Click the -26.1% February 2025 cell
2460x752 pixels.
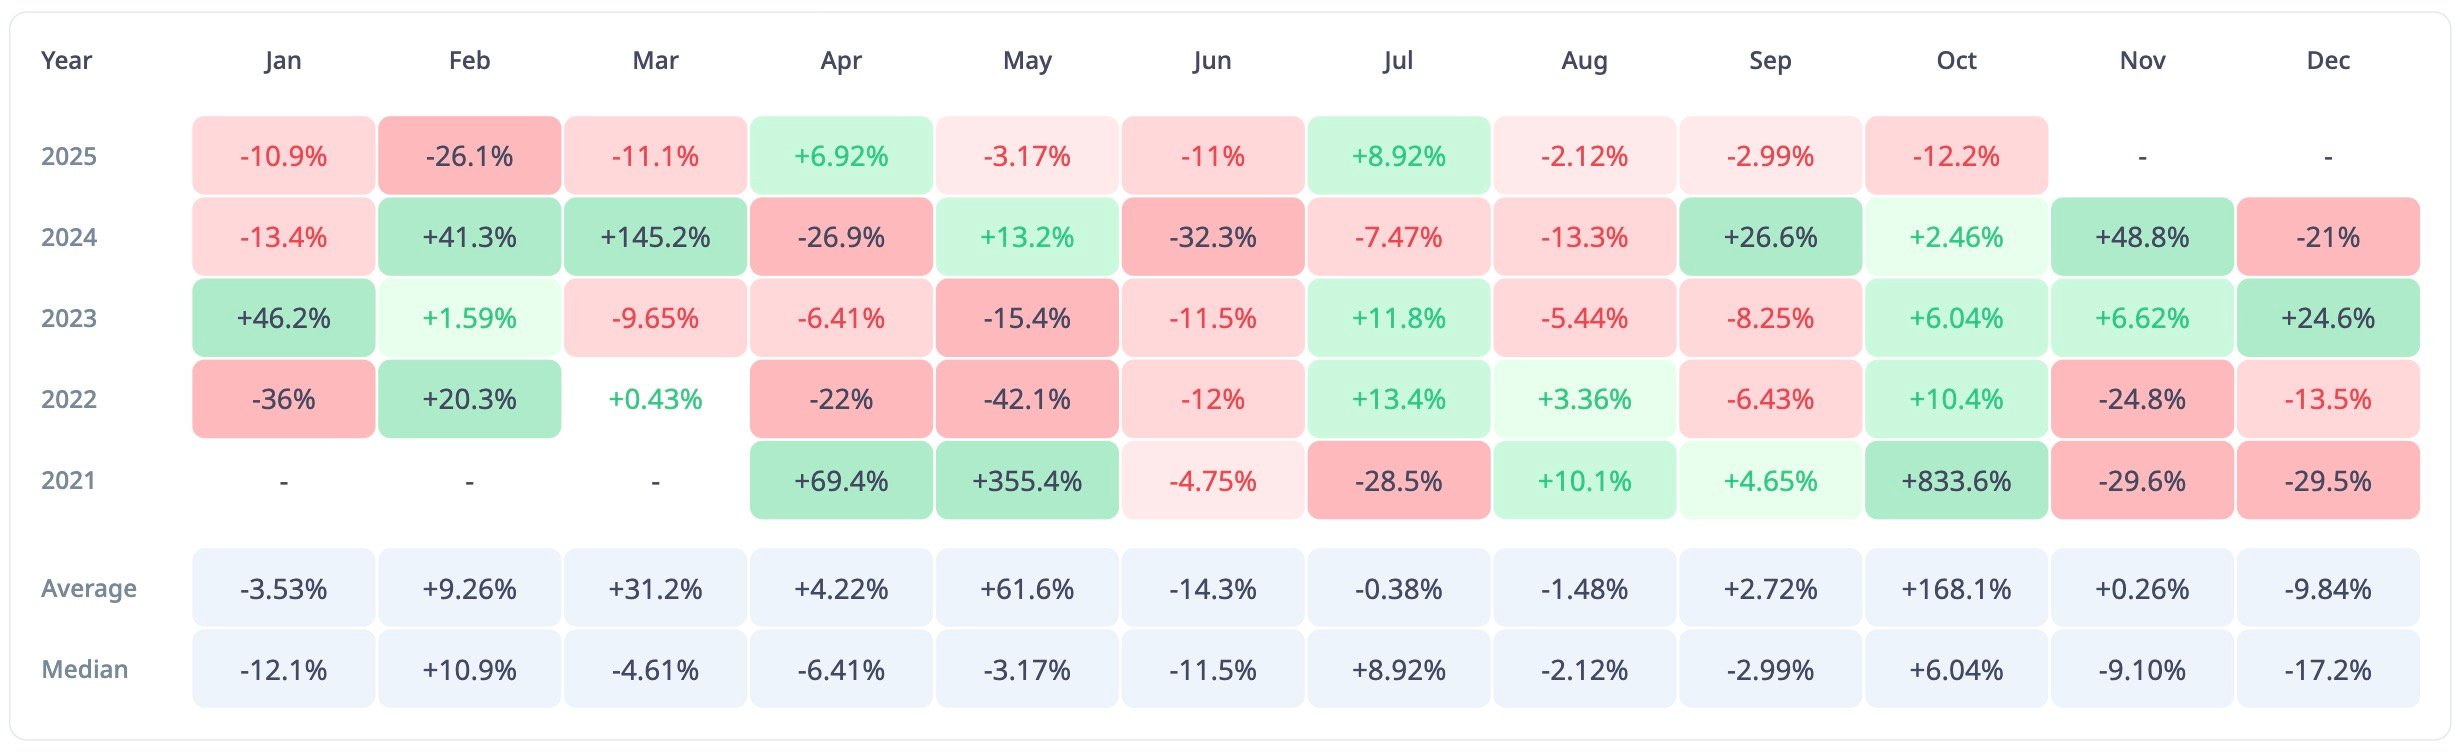(469, 156)
